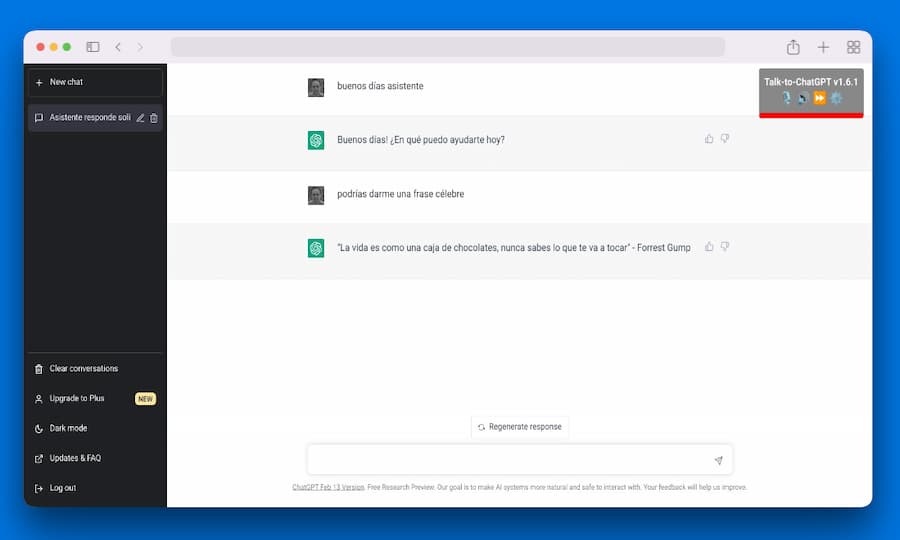Viewport: 900px width, 540px height.
Task: Click the ChatGPT logo beside the Forrest Gump quote
Action: click(316, 248)
